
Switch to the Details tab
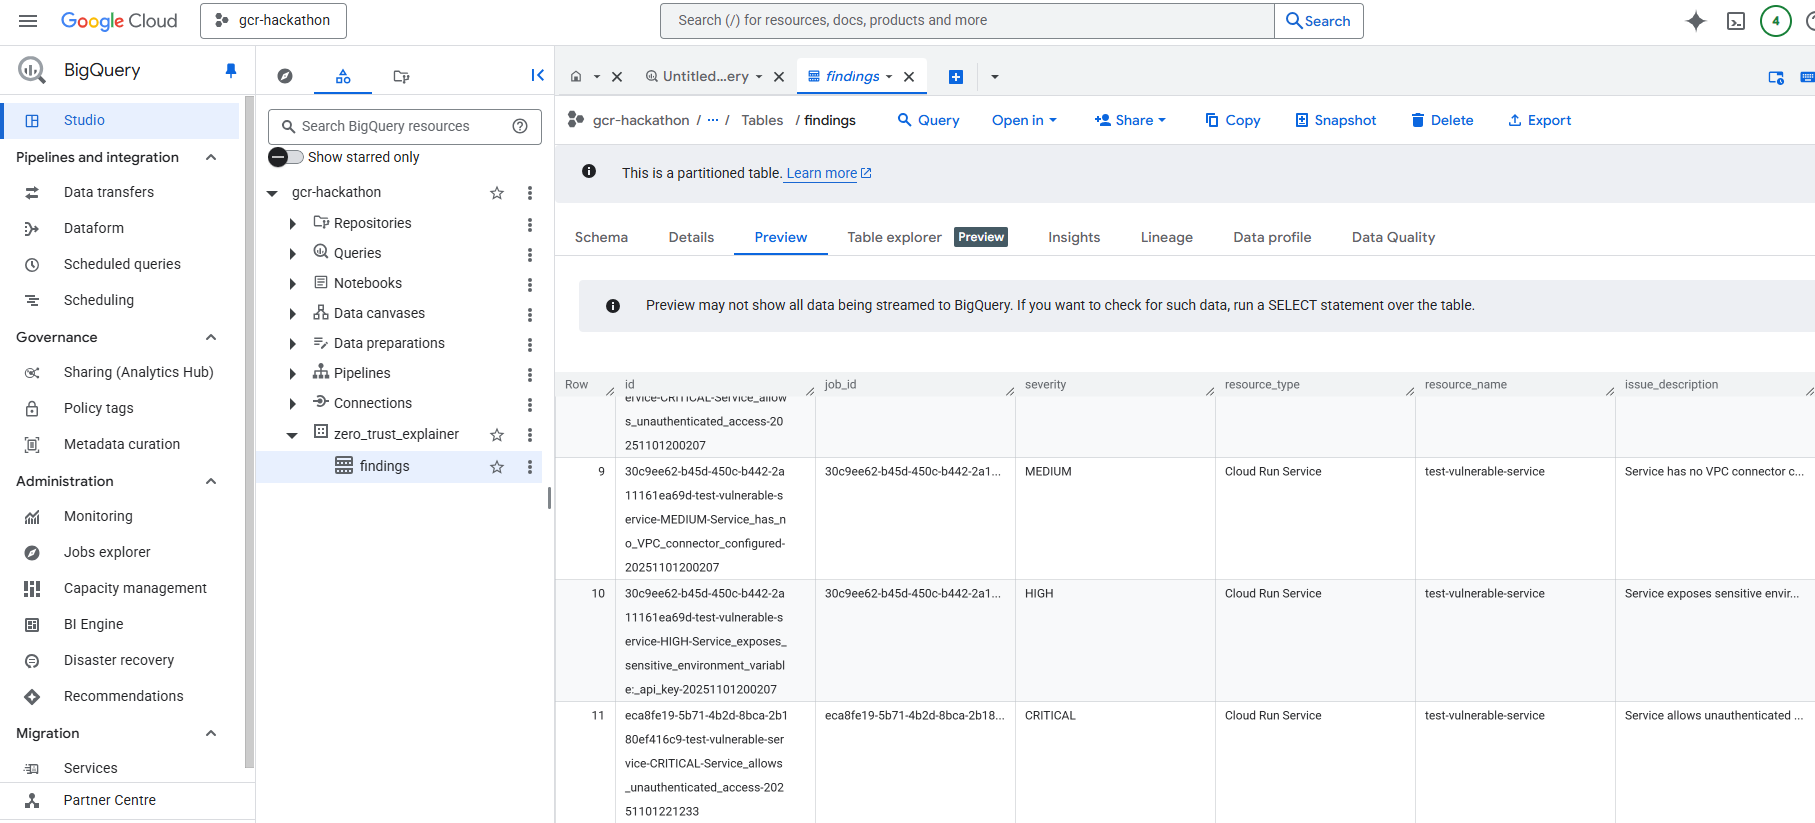coord(691,237)
